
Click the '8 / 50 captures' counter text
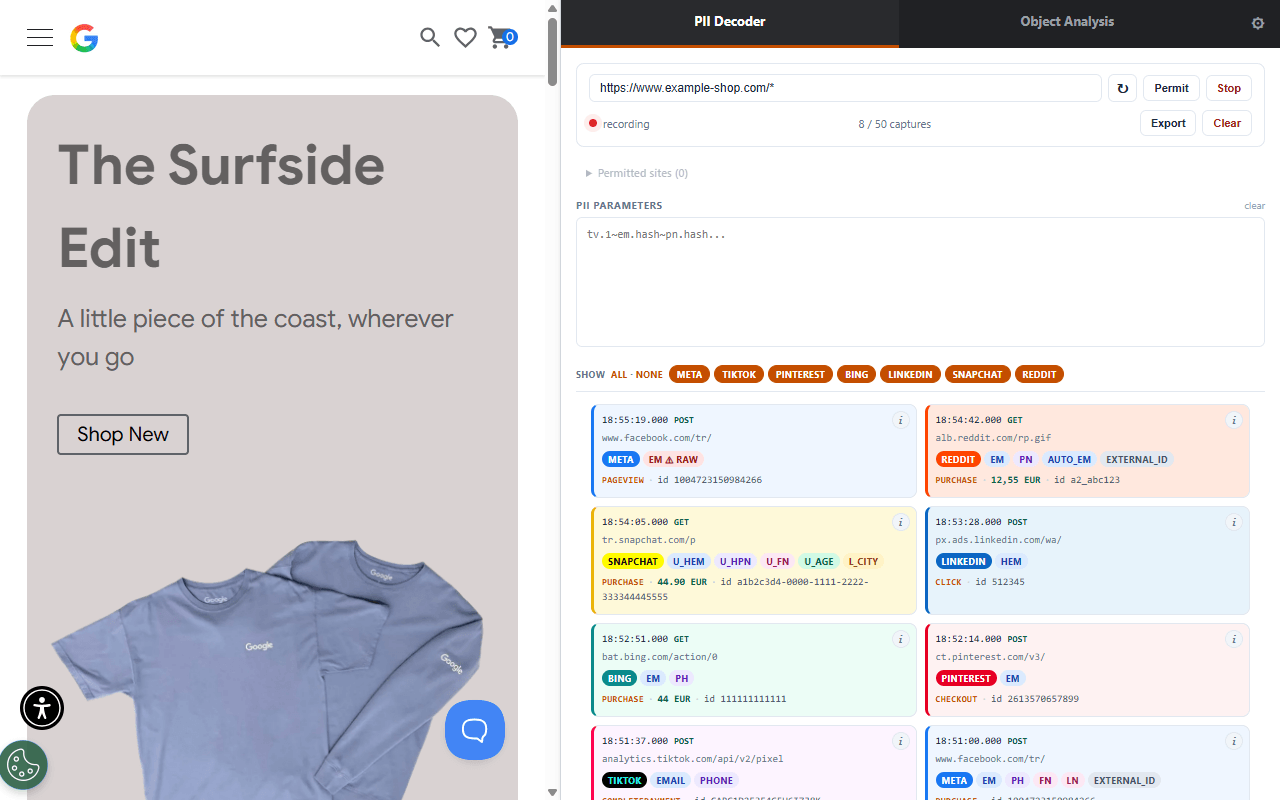coord(894,124)
